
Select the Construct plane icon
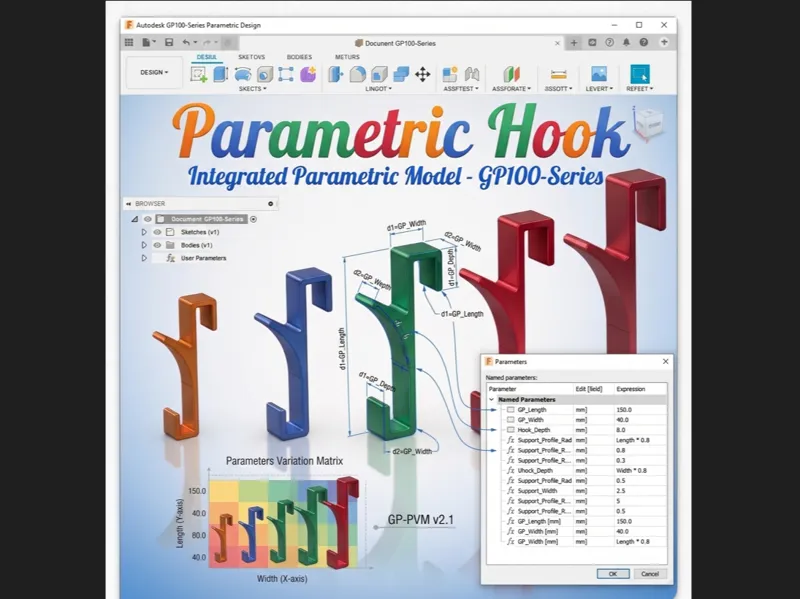511,74
